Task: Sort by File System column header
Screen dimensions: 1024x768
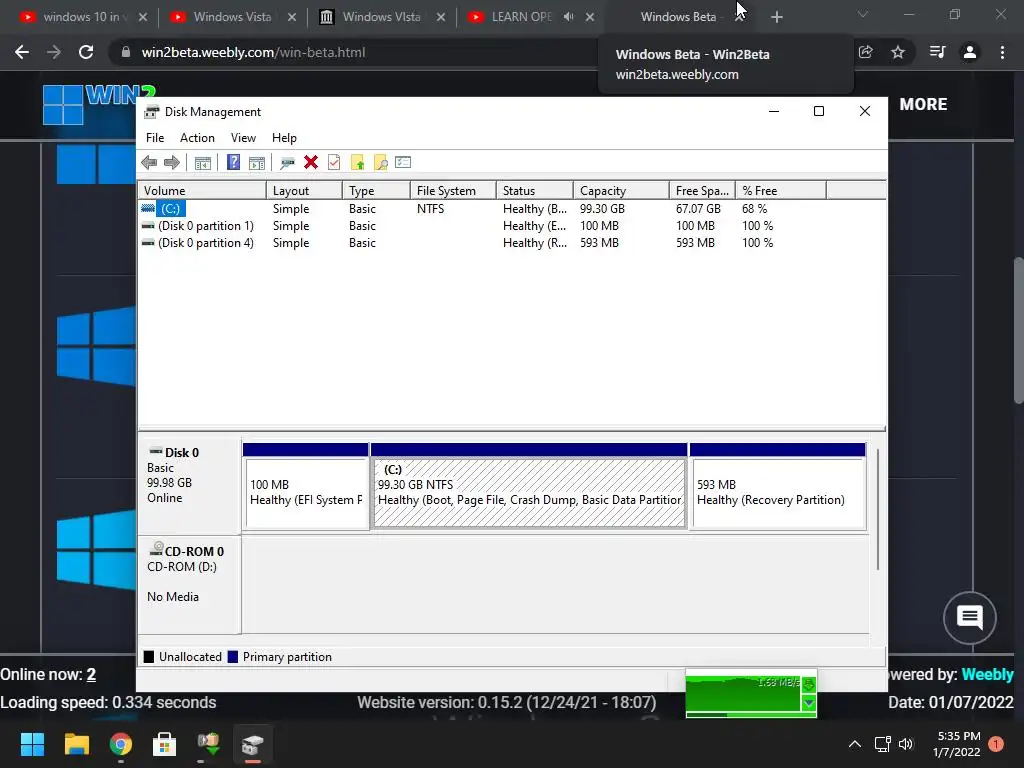Action: click(453, 191)
